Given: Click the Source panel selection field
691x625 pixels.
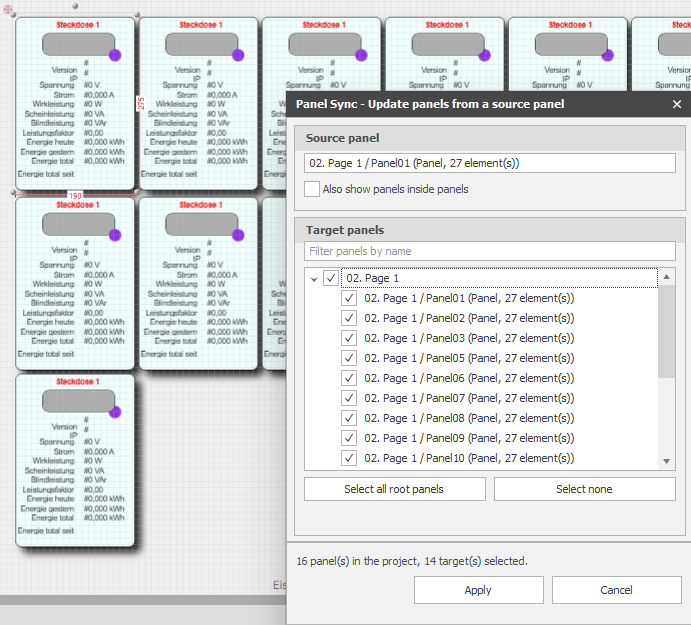Looking at the screenshot, I should click(x=490, y=163).
